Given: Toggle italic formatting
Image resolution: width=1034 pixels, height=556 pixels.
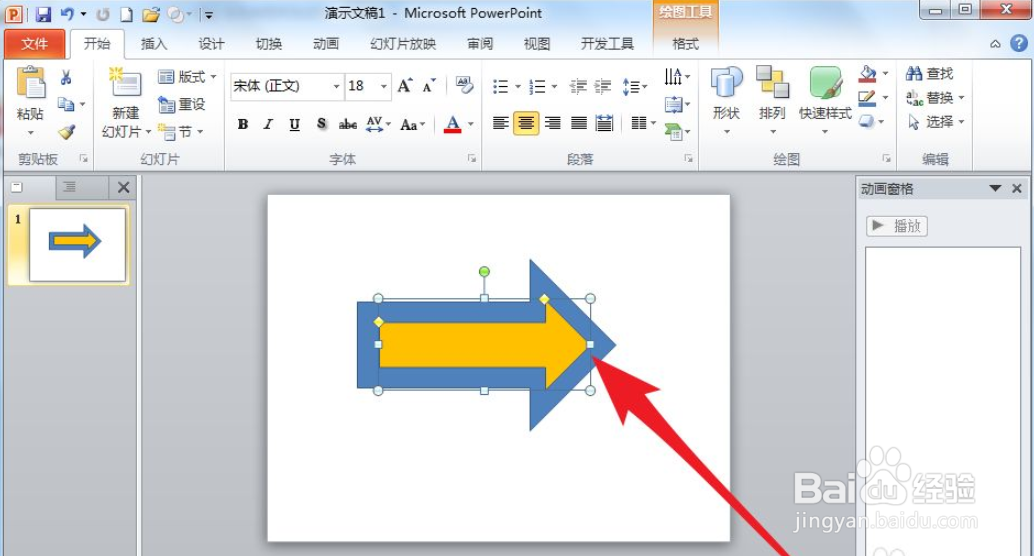Looking at the screenshot, I should pos(268,124).
